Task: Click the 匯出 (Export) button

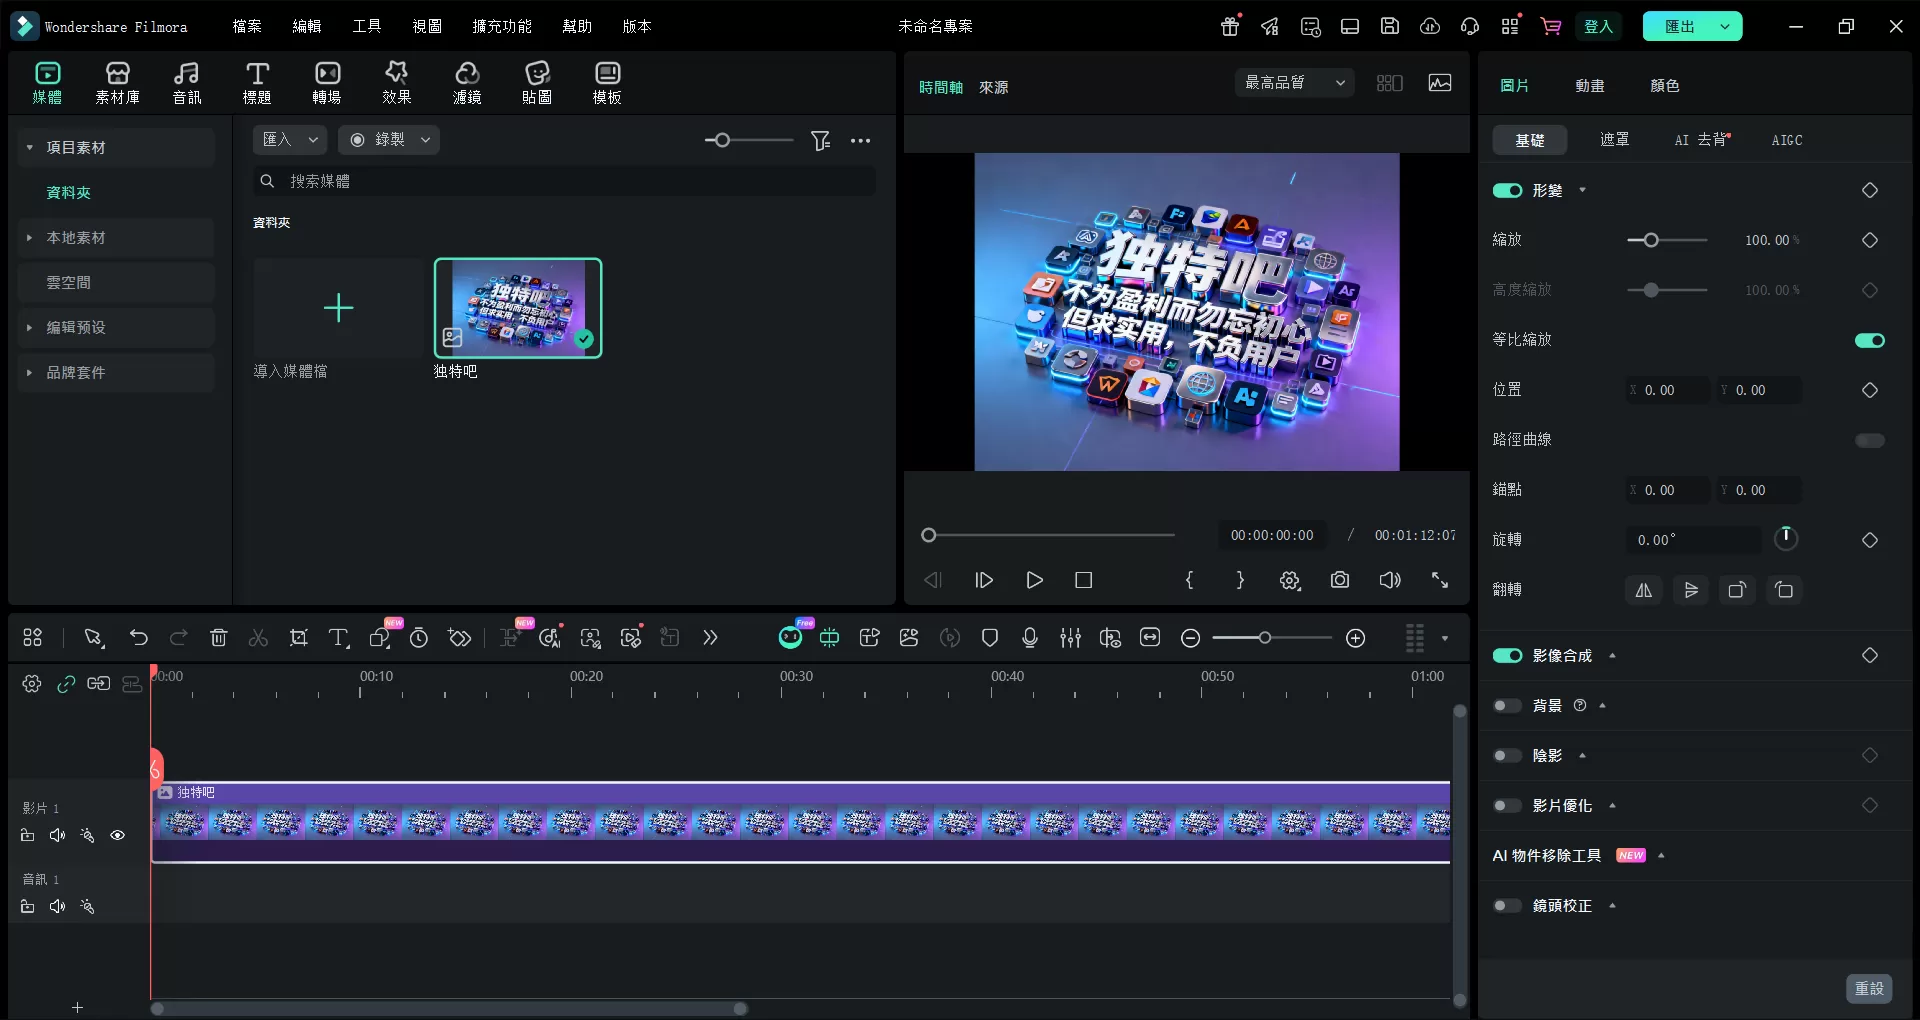Action: pos(1681,26)
